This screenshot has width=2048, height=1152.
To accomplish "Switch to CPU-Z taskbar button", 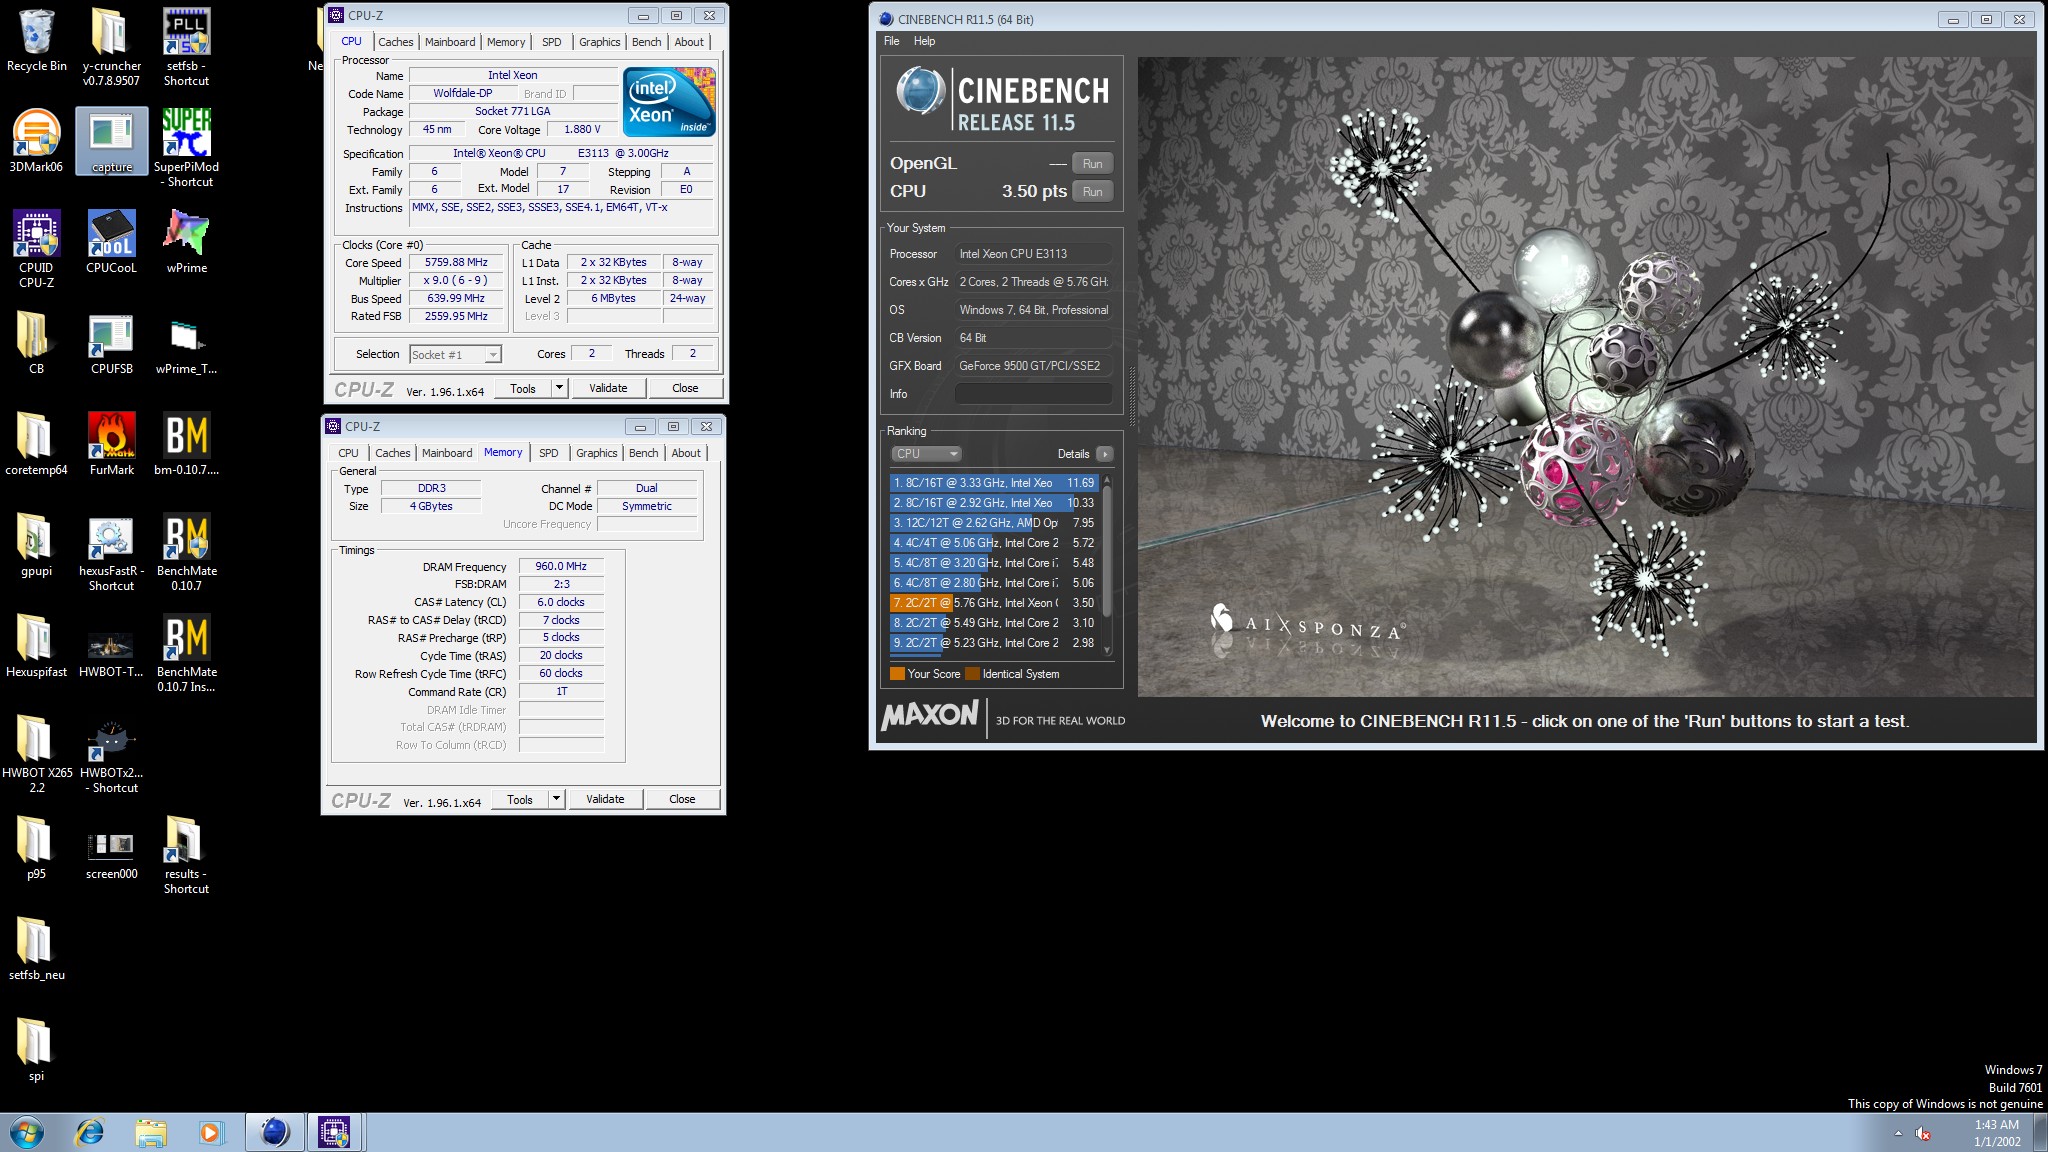I will pos(334,1132).
